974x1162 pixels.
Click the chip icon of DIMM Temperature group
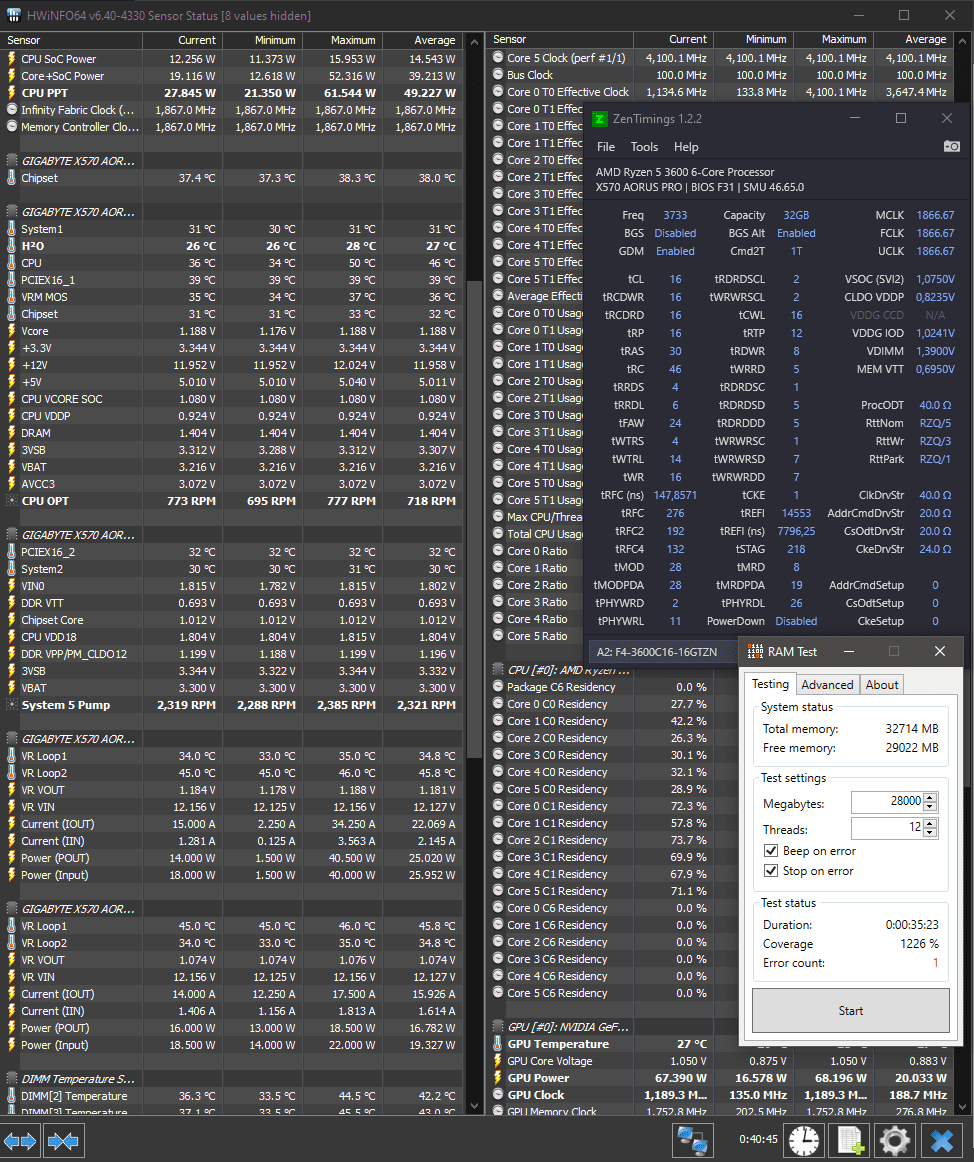click(12, 1079)
